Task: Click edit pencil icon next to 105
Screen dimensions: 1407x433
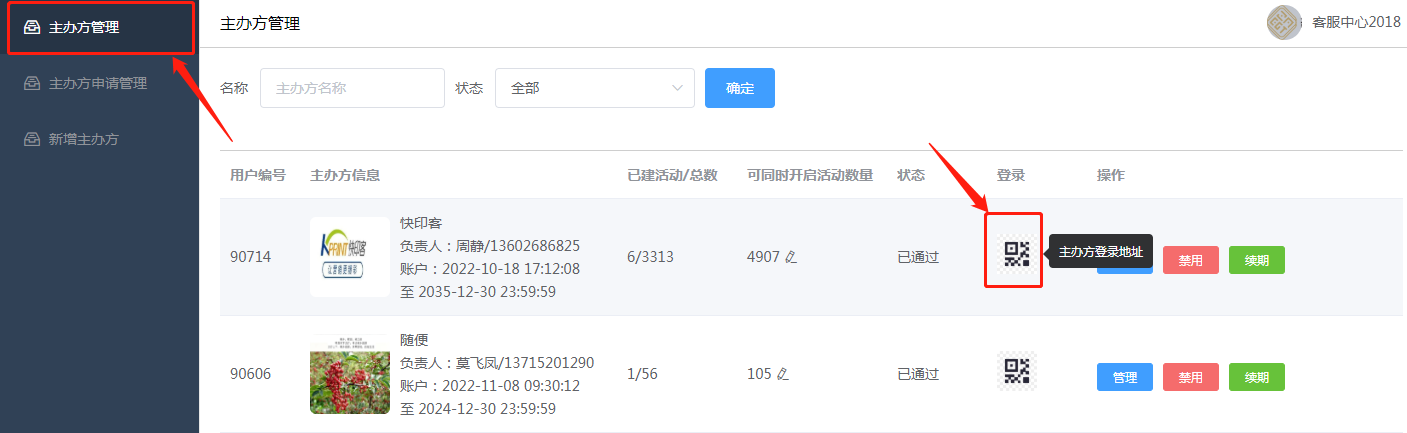Action: pyautogui.click(x=783, y=375)
